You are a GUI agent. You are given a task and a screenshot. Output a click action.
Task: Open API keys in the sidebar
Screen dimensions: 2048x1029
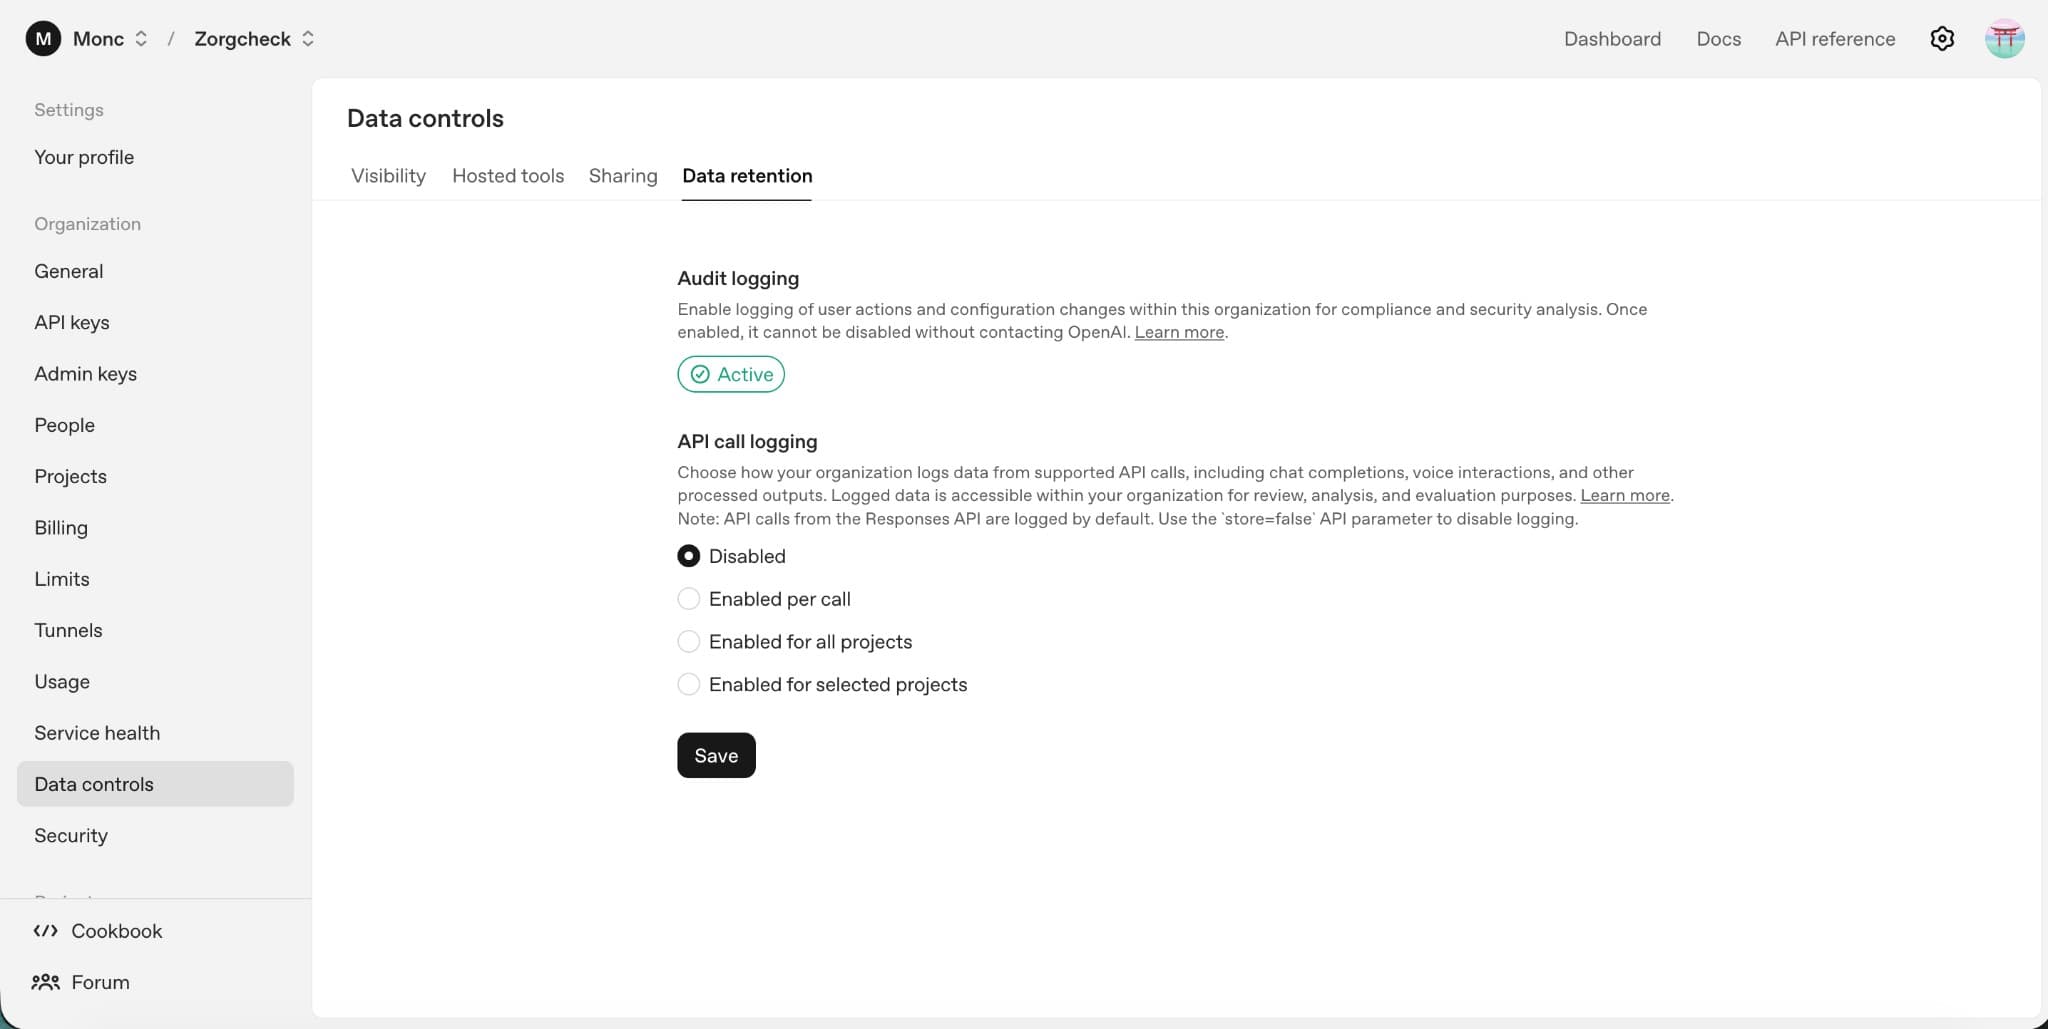72,322
